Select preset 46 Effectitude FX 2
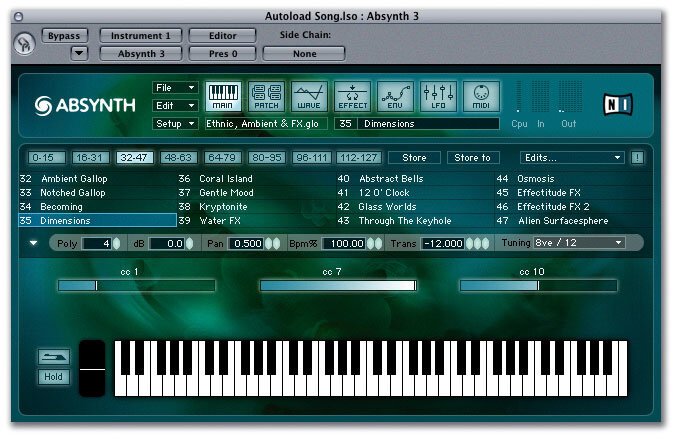This screenshot has height=435, width=673. click(574, 207)
